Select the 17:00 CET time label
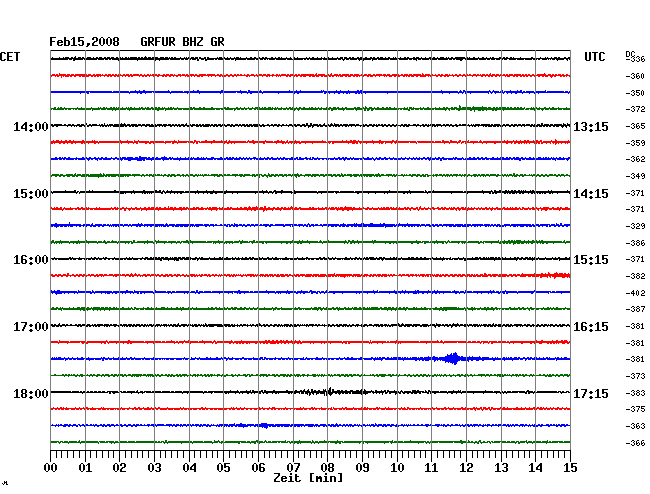 click(31, 327)
